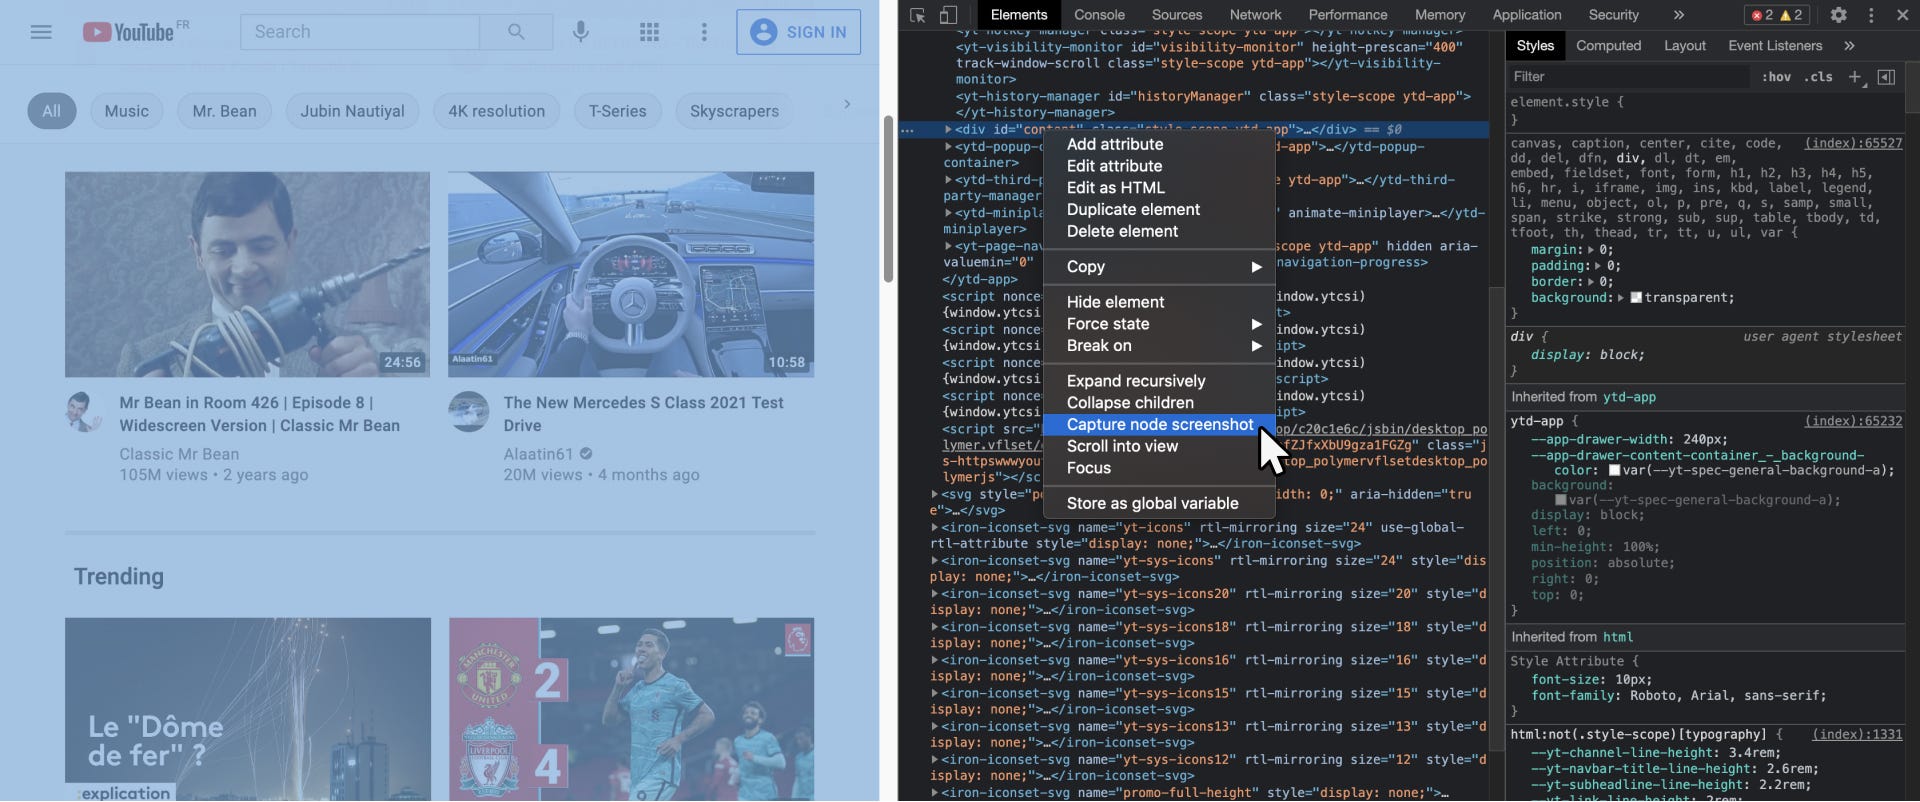Open the Mercedes S Class test drive thumbnail
Viewport: 1920px width, 802px height.
coord(631,274)
